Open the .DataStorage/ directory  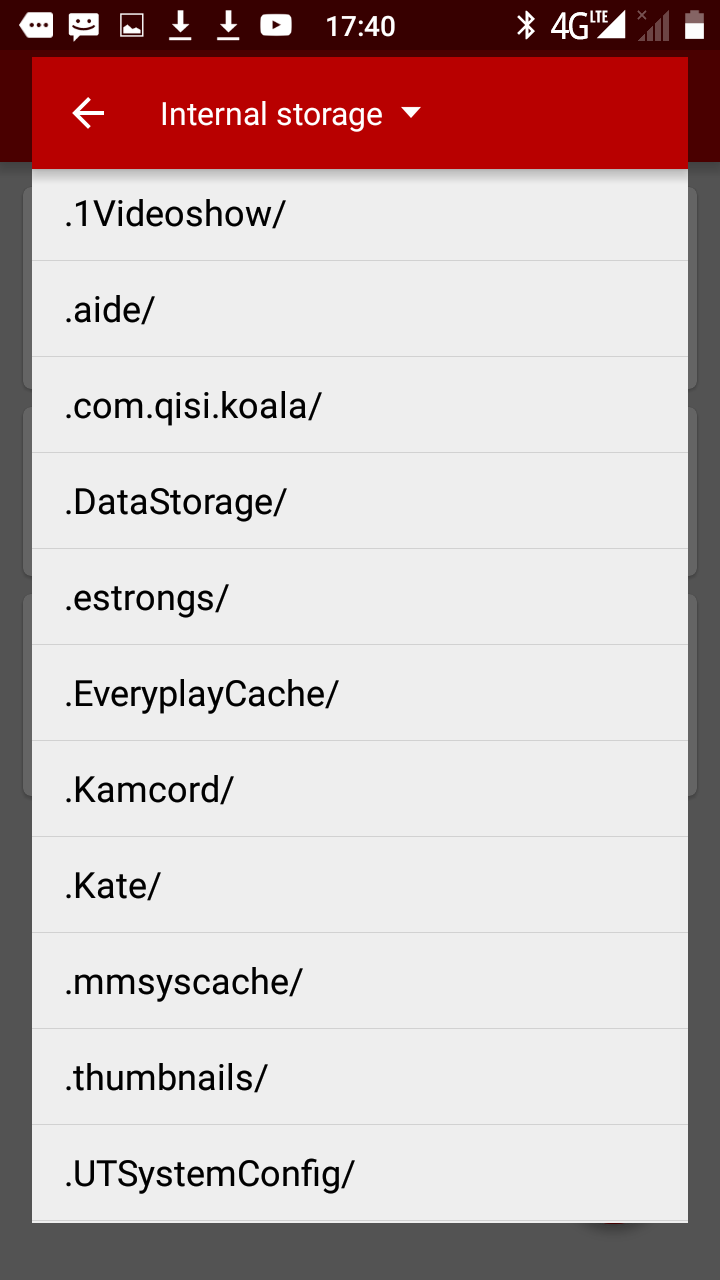coord(360,501)
